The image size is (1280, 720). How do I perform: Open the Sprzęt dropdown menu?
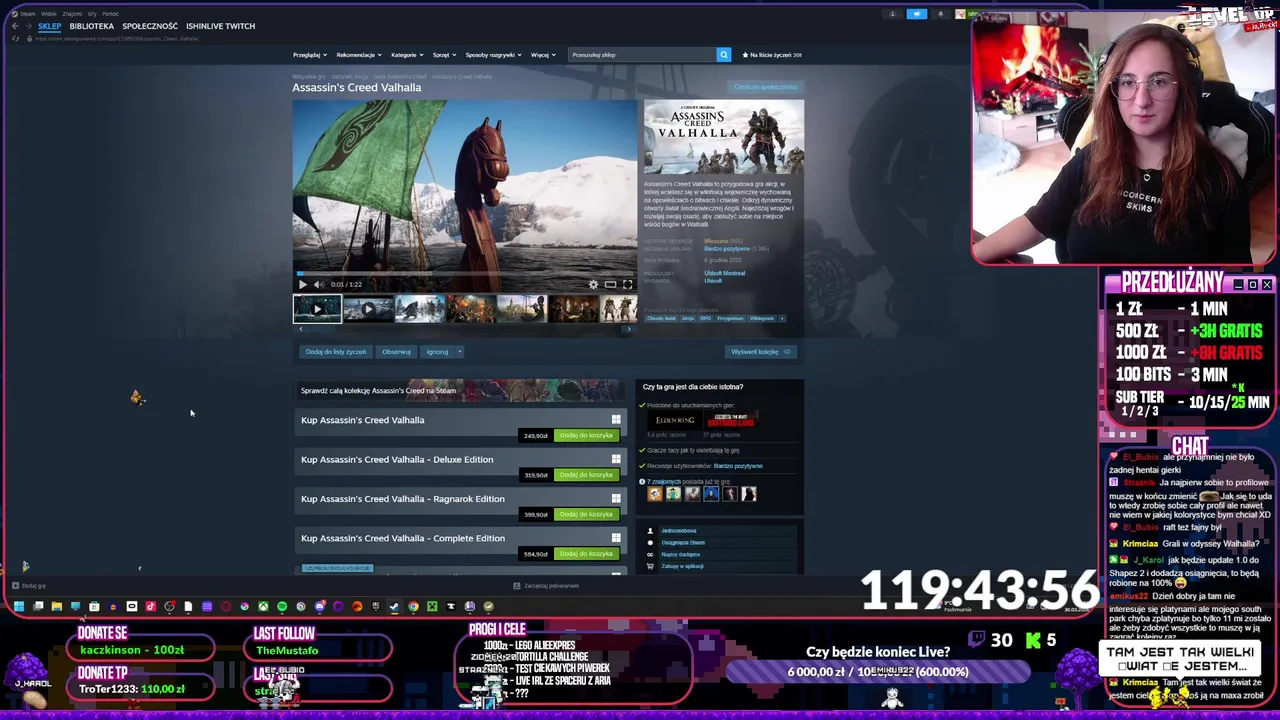coord(443,55)
